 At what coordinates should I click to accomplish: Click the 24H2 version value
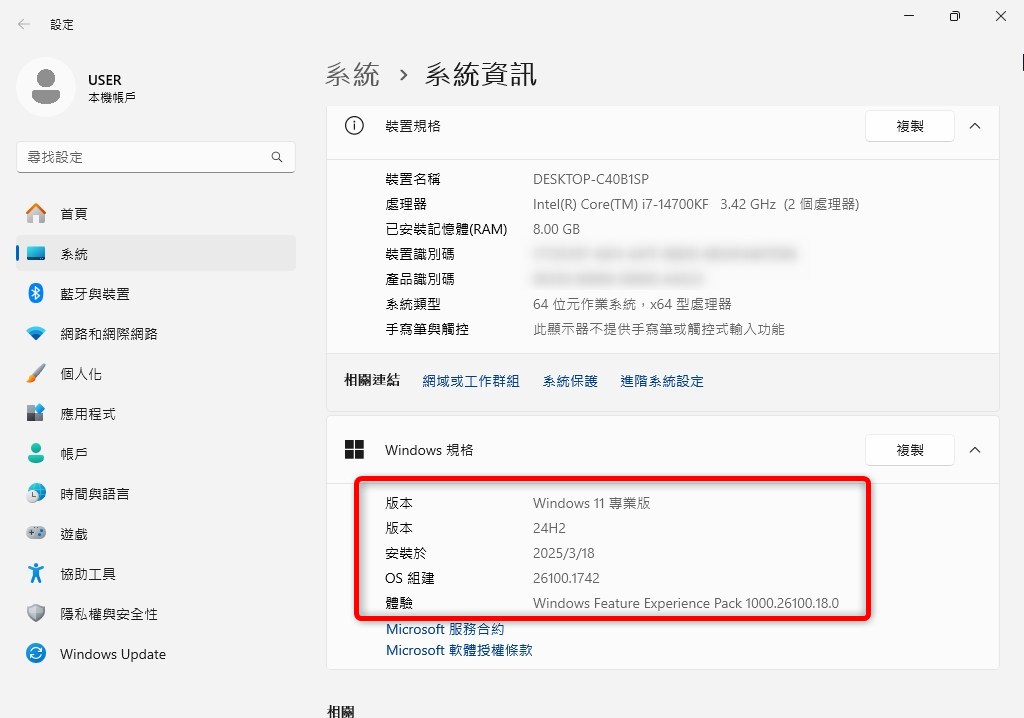[x=549, y=528]
